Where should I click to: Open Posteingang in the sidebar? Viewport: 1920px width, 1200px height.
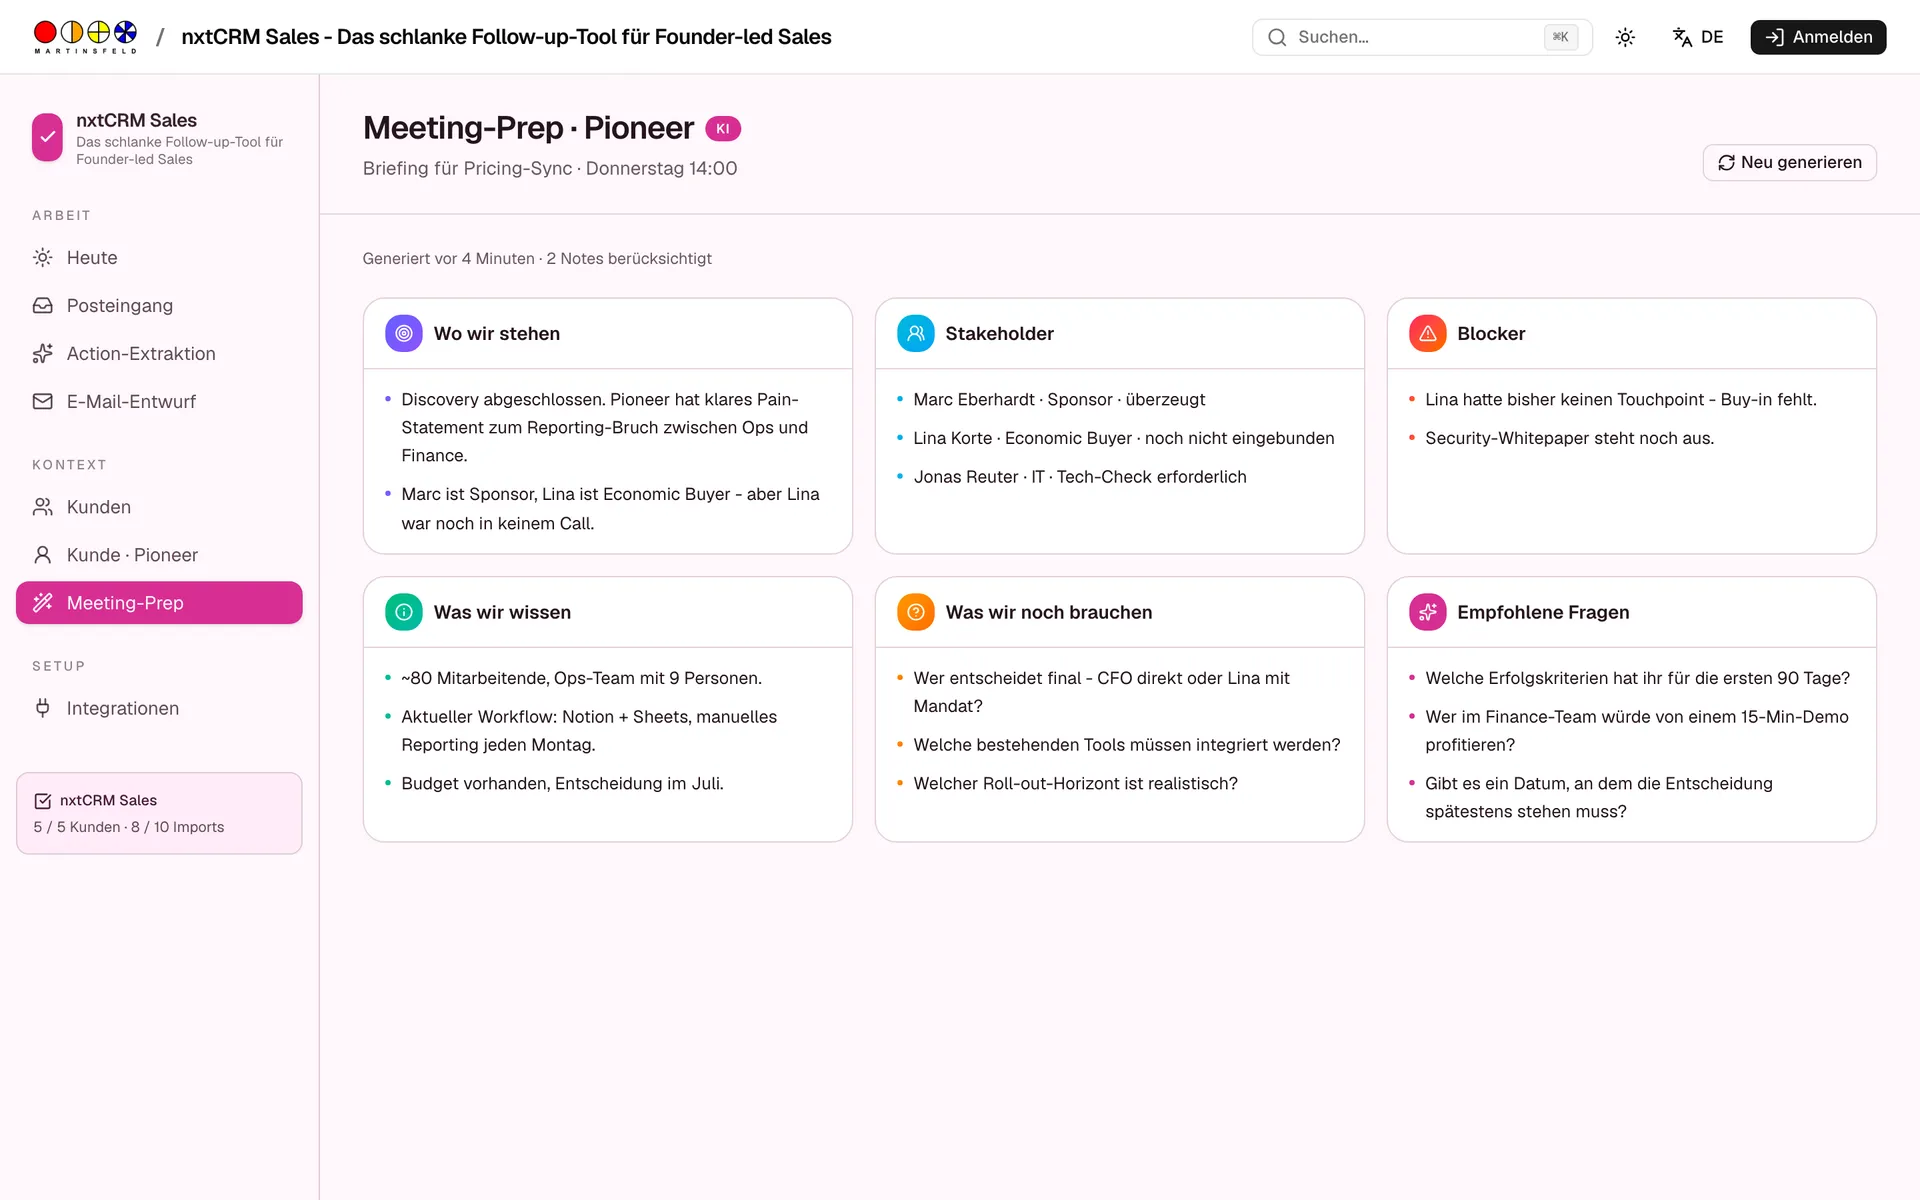coord(159,306)
